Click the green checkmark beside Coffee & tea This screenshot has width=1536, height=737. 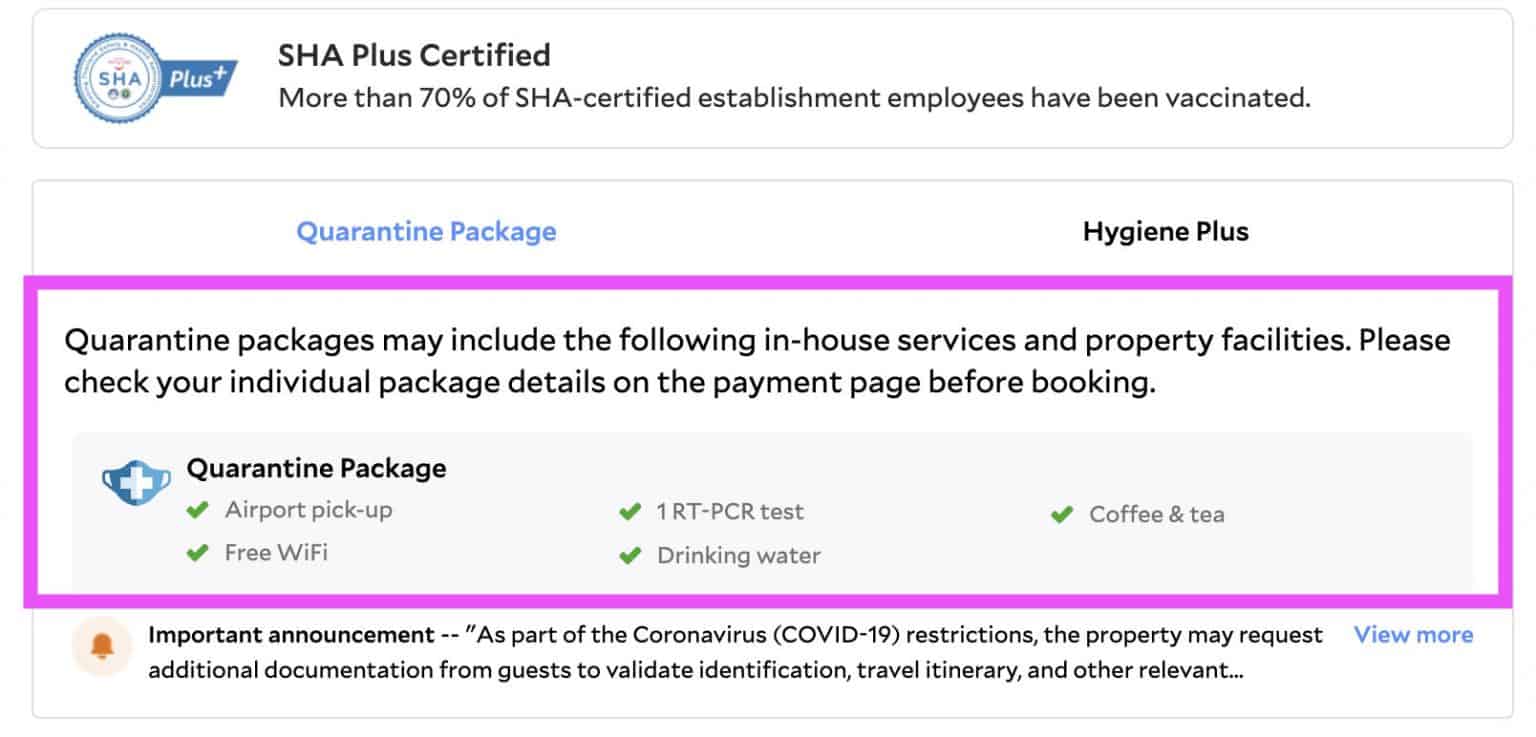point(1061,515)
